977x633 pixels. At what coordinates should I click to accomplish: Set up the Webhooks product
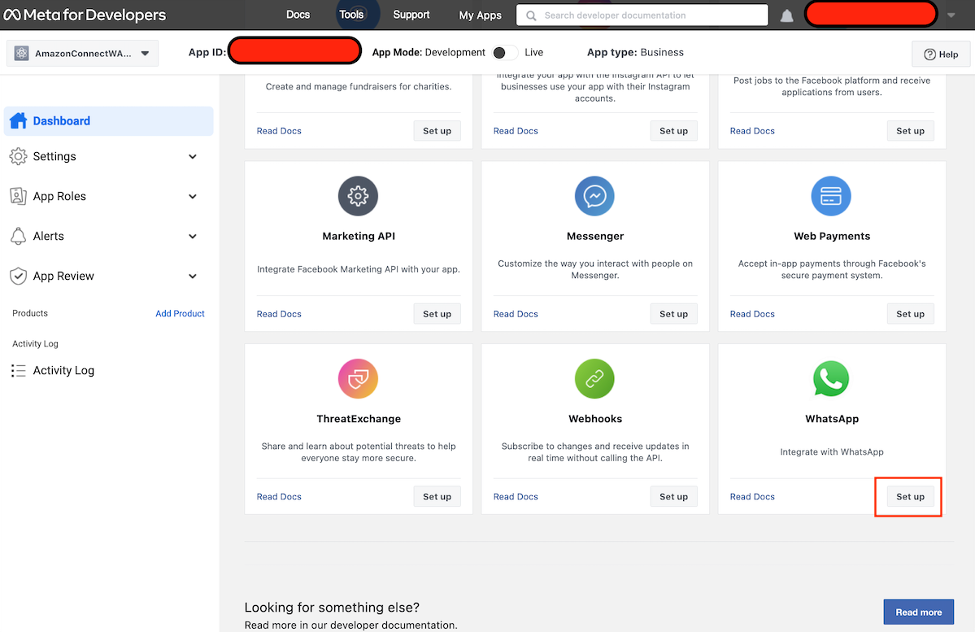(x=674, y=497)
